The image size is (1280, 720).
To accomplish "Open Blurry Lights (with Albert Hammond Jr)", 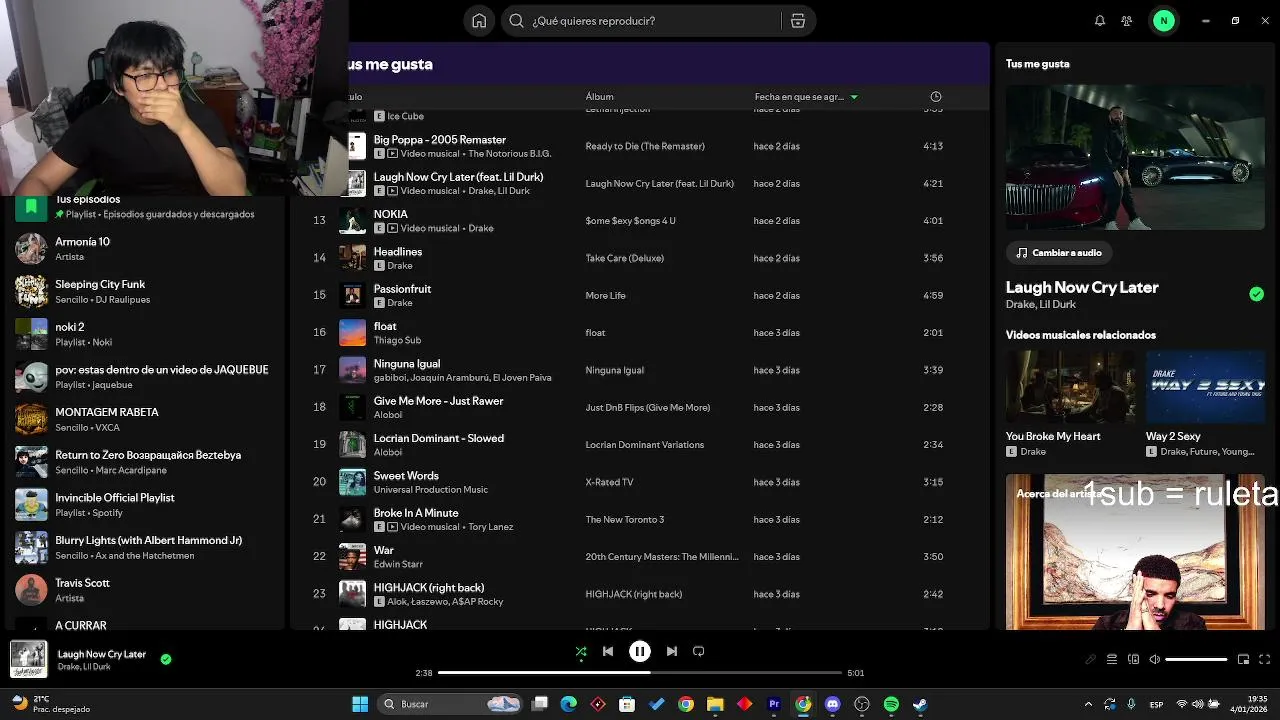I will (x=145, y=547).
